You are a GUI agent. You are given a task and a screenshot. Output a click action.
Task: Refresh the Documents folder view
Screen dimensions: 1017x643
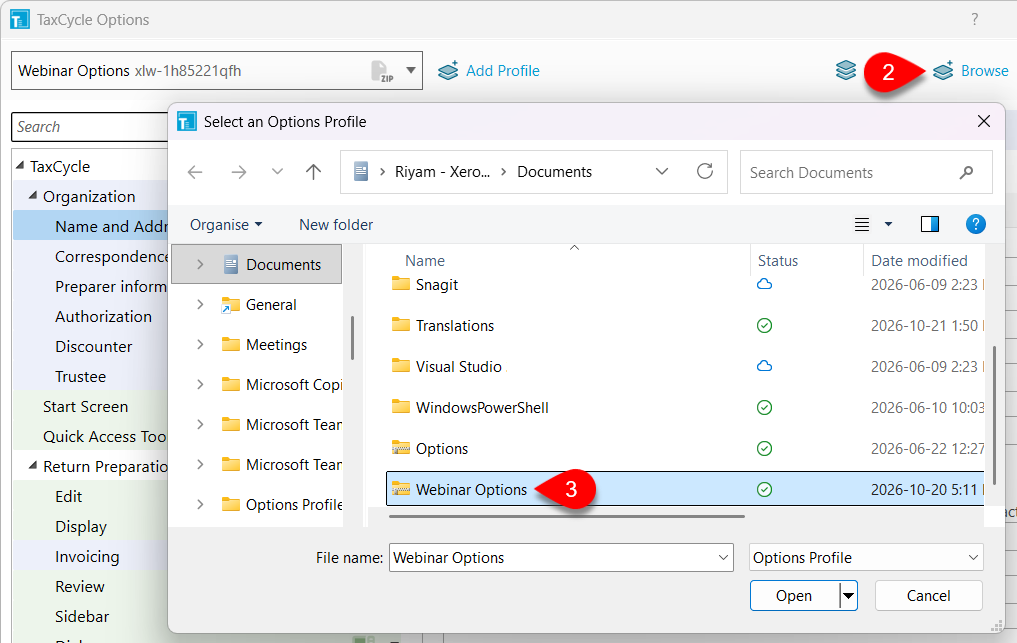click(705, 171)
